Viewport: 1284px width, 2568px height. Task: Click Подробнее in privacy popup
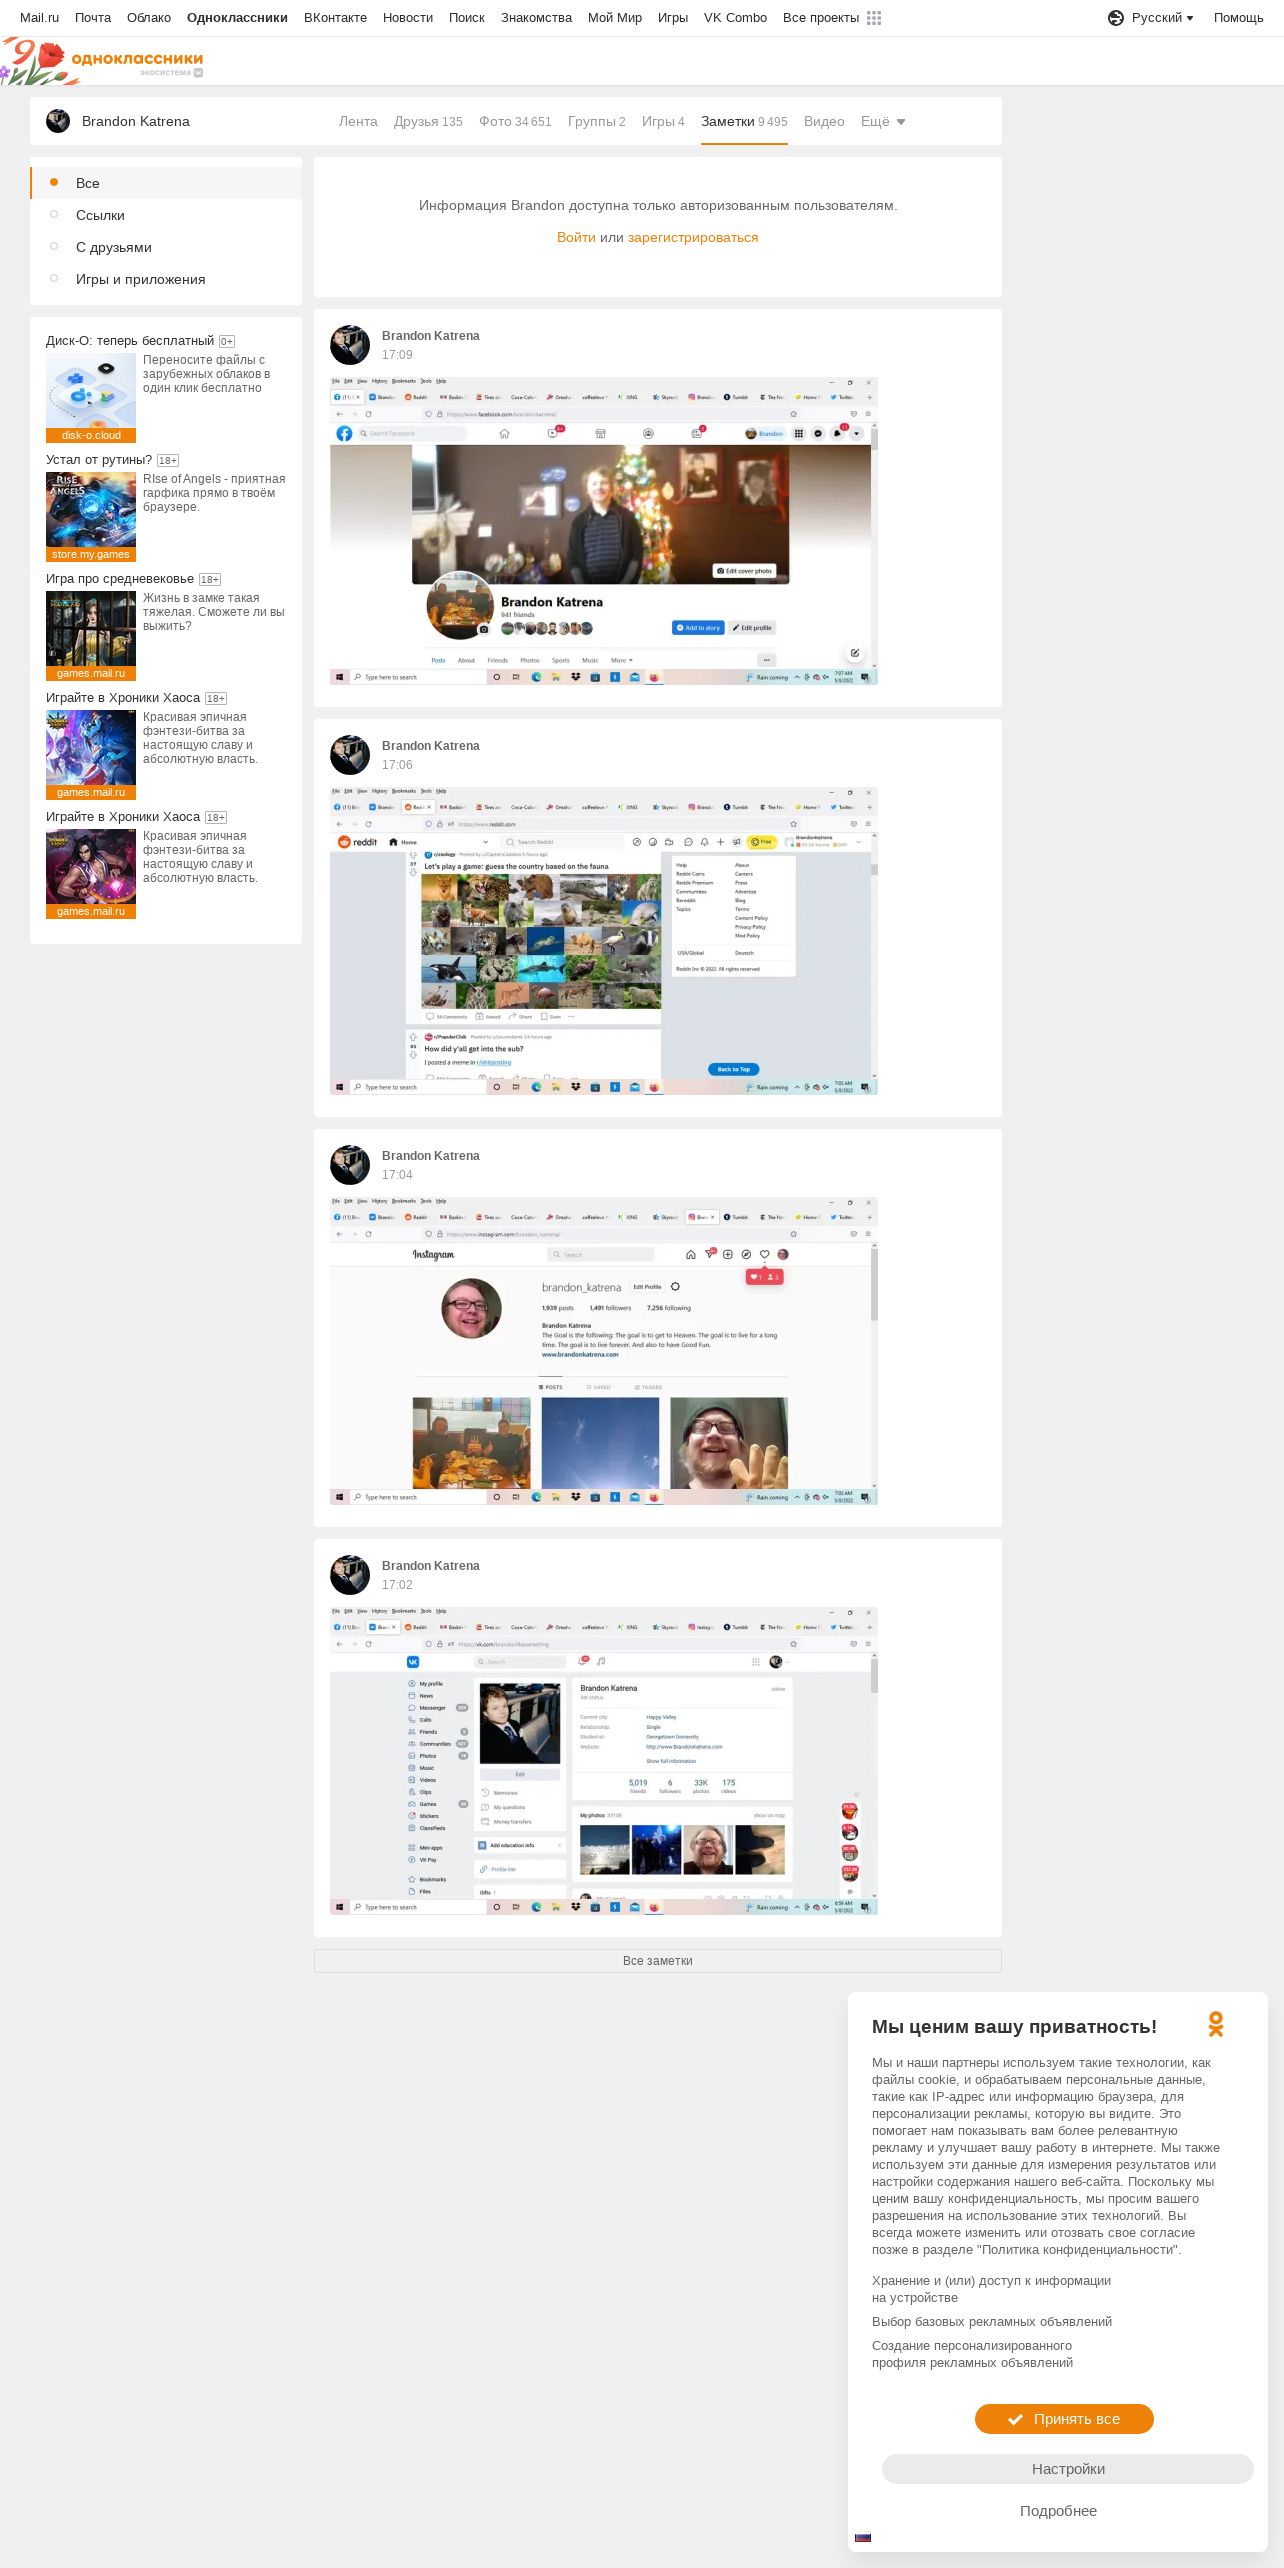click(x=1058, y=2511)
